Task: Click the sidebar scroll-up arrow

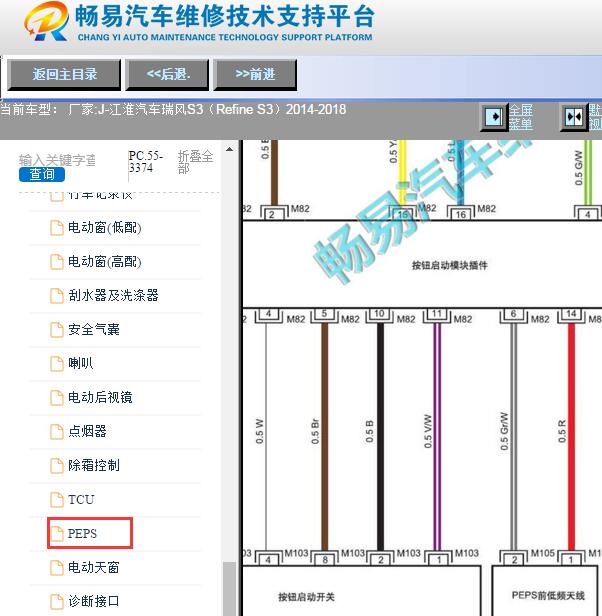Action: (x=229, y=150)
